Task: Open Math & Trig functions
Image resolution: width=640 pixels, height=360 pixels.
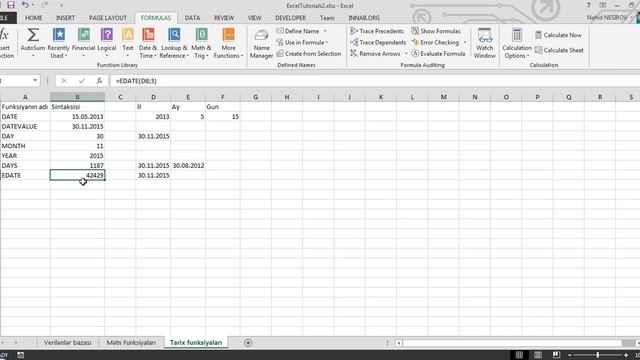Action: click(201, 43)
